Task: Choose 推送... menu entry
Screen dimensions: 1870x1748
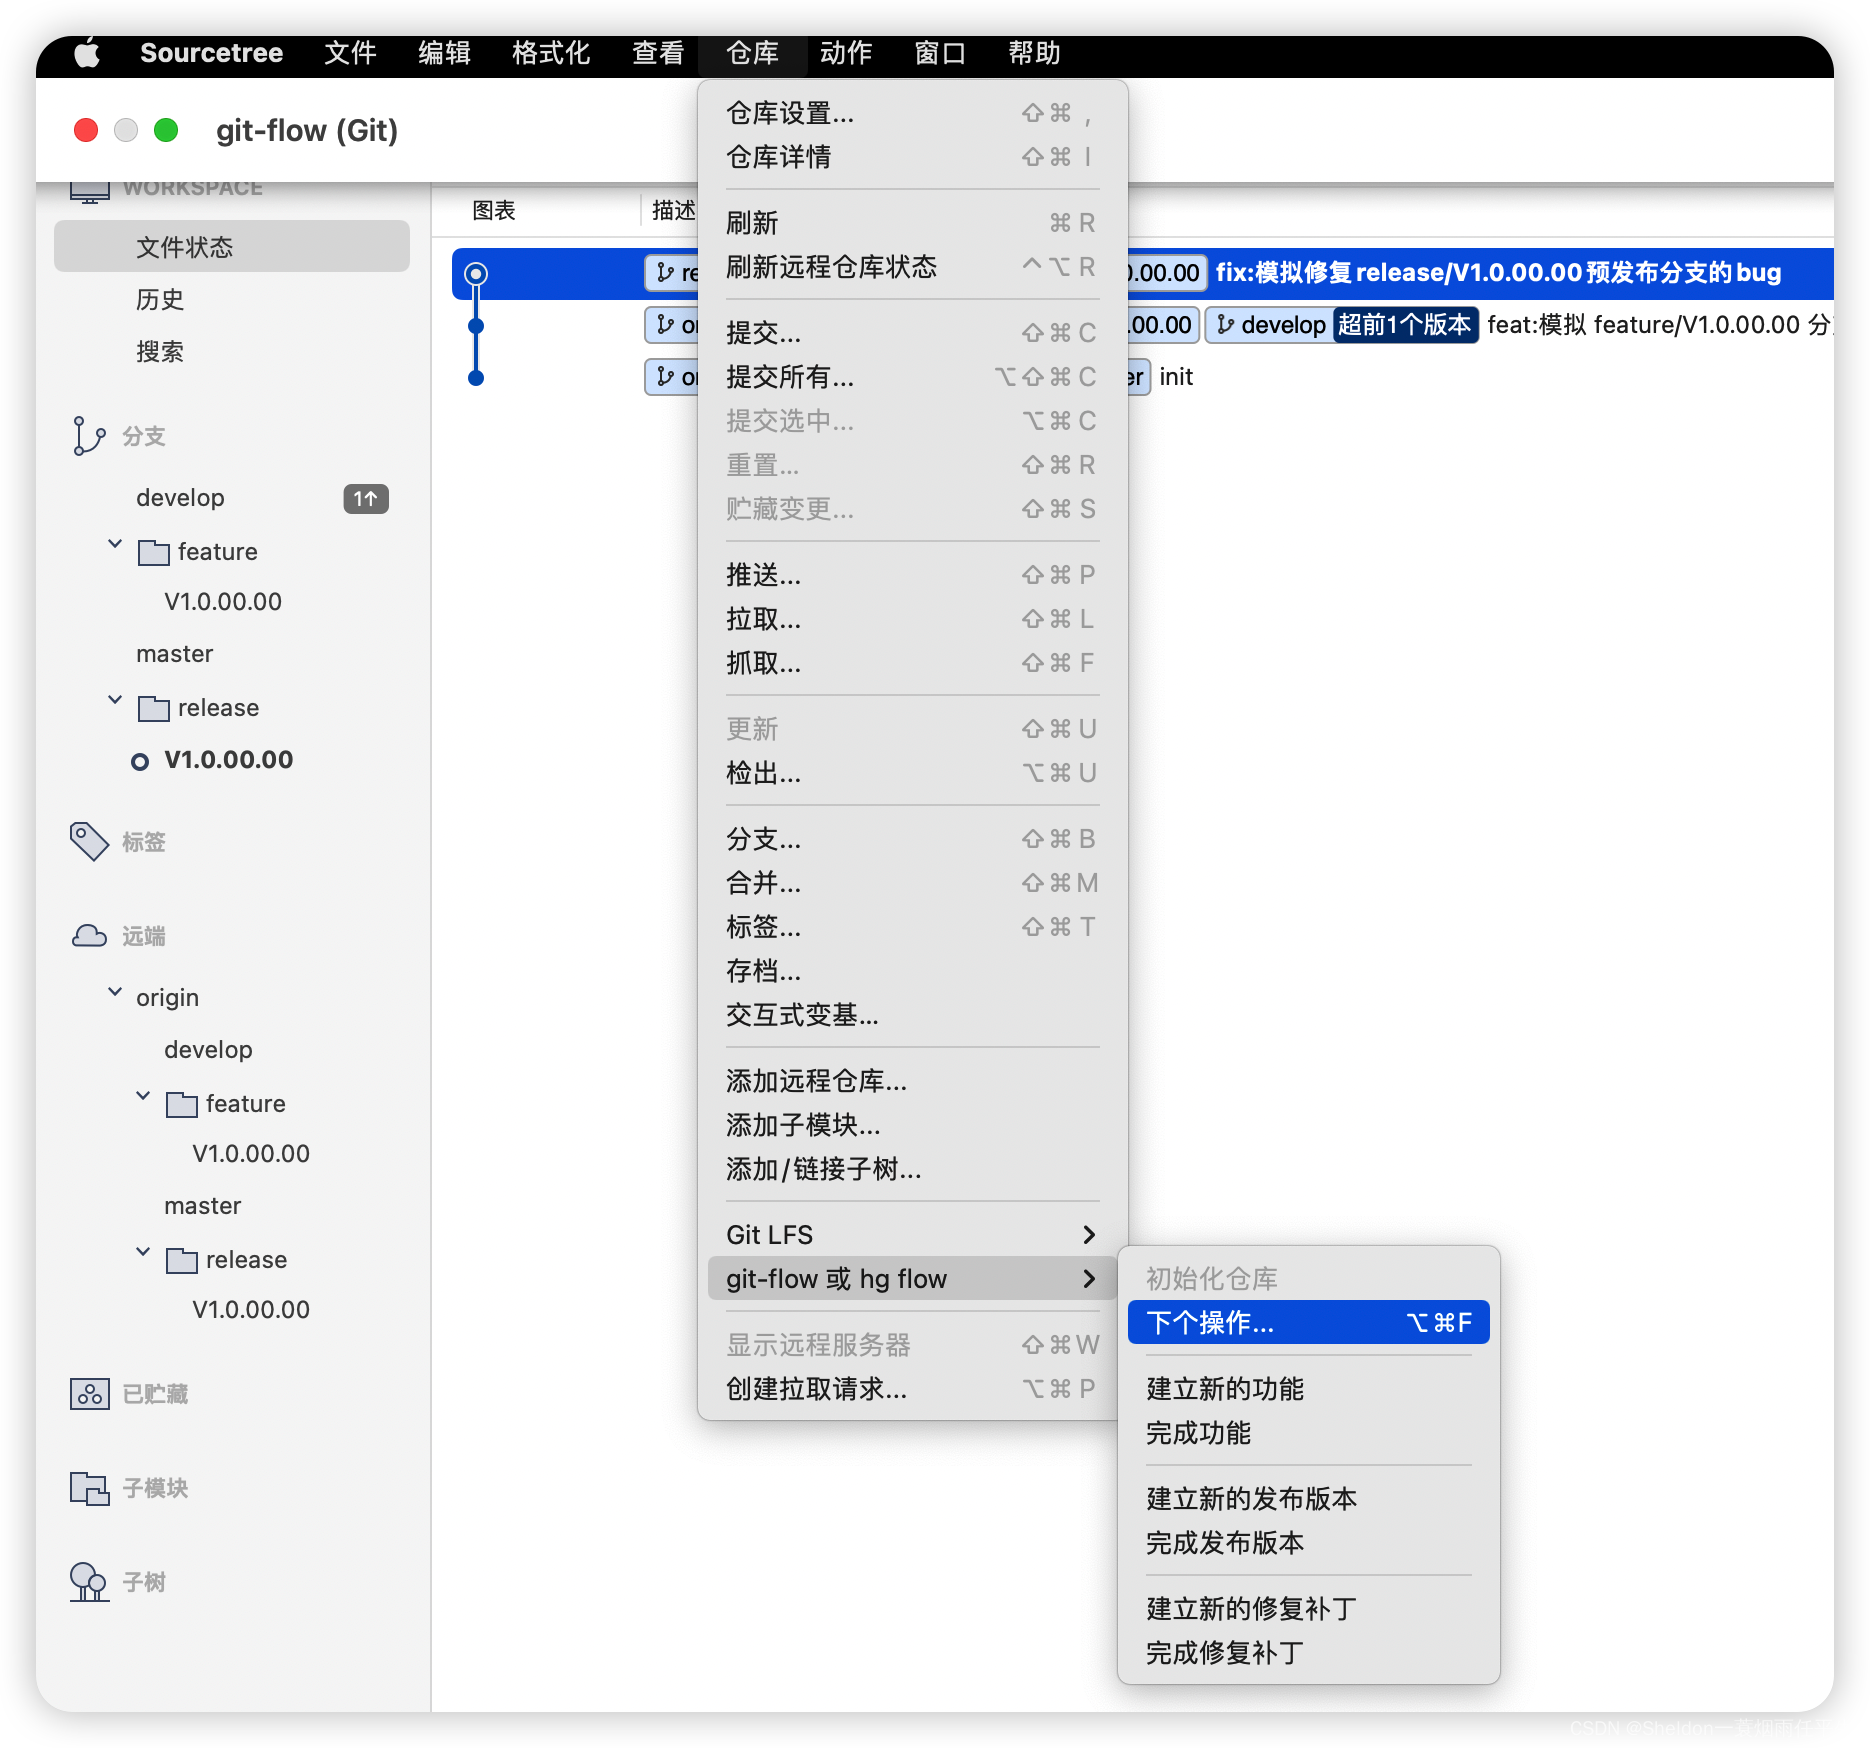Action: (x=912, y=575)
